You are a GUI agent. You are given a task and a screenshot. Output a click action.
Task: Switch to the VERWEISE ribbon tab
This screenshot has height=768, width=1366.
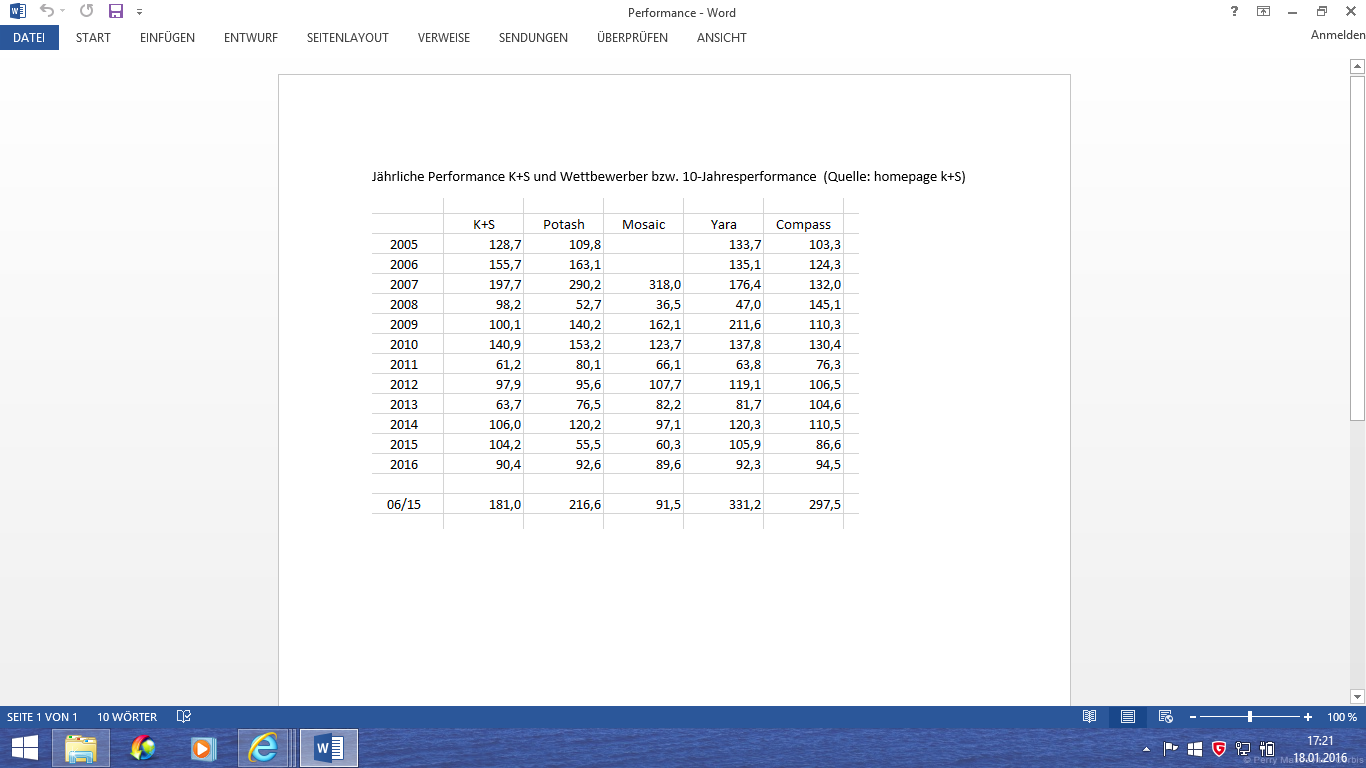click(444, 38)
